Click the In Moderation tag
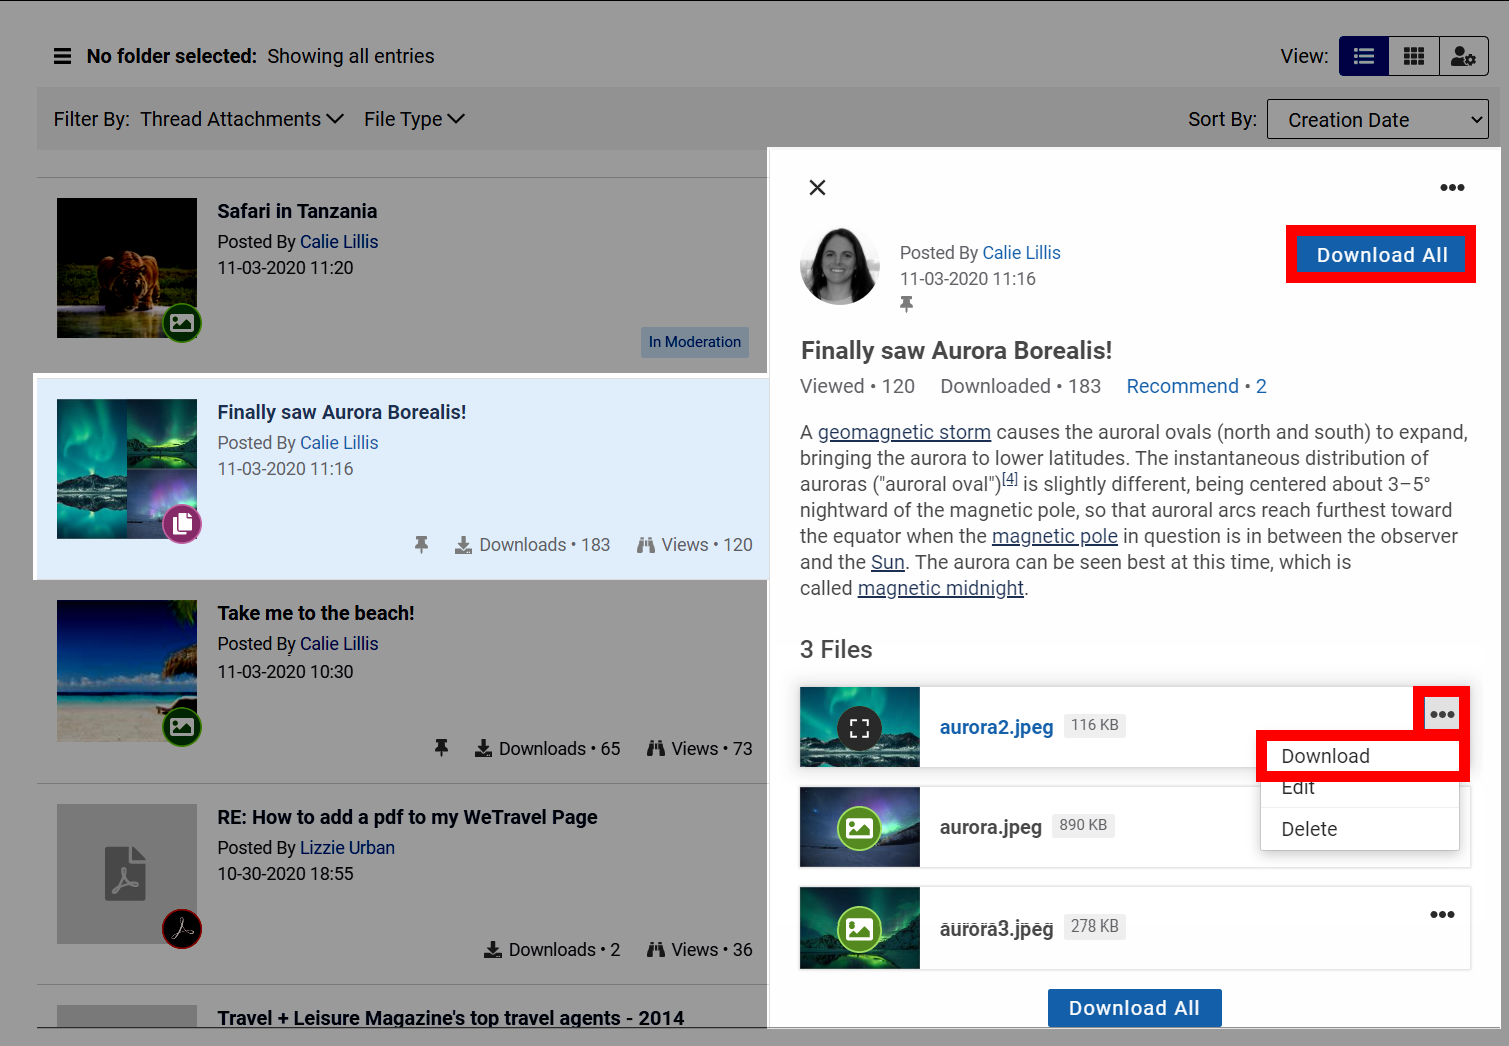Image resolution: width=1509 pixels, height=1046 pixels. (x=695, y=342)
